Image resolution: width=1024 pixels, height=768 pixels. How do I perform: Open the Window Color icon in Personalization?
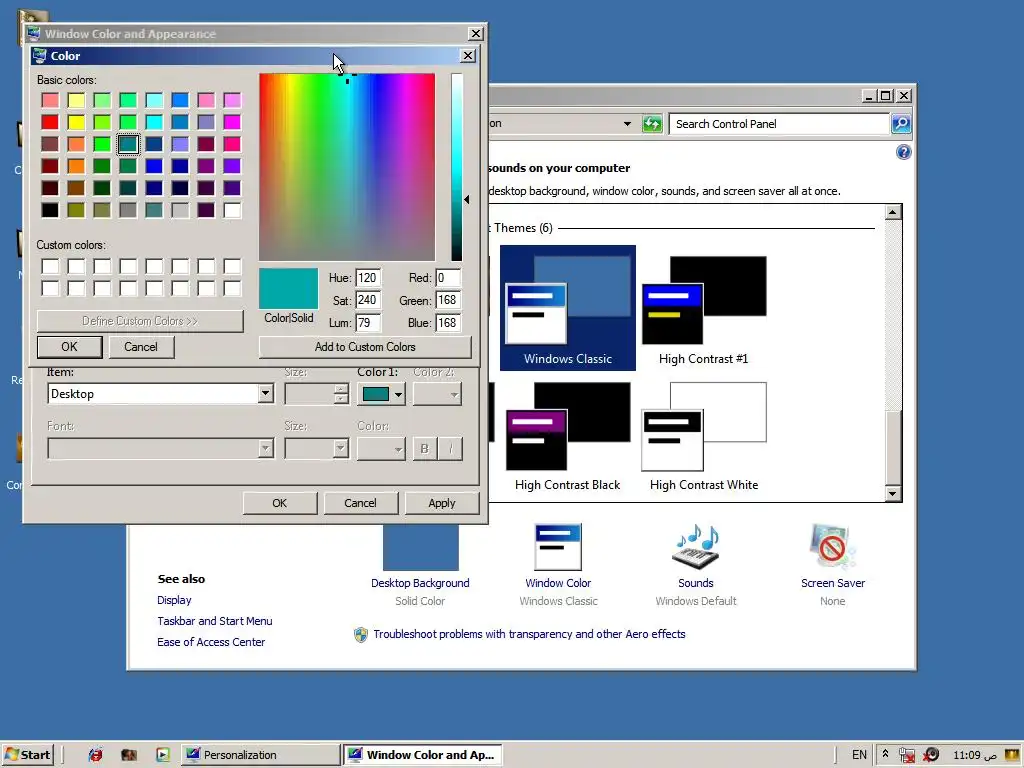coord(558,547)
